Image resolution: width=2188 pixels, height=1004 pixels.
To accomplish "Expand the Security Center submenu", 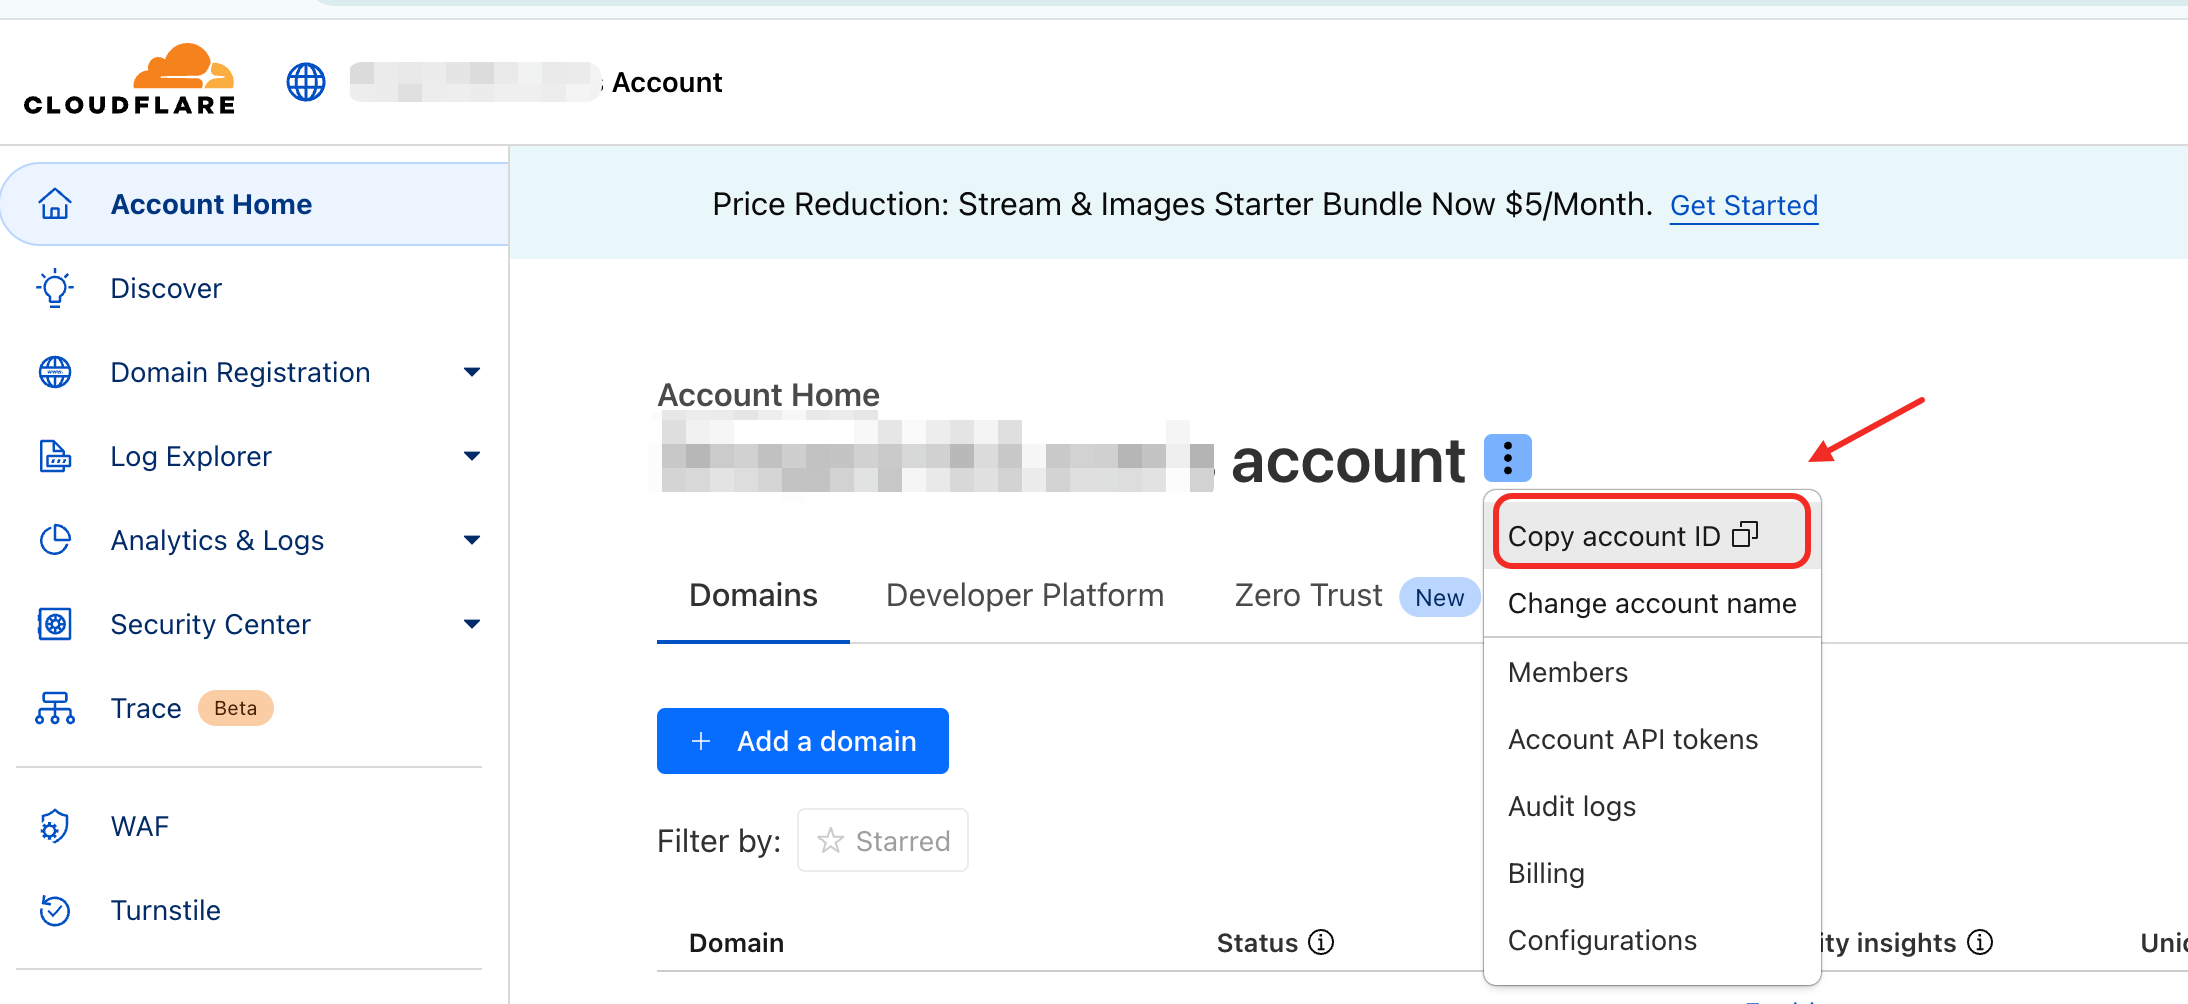I will [x=472, y=624].
